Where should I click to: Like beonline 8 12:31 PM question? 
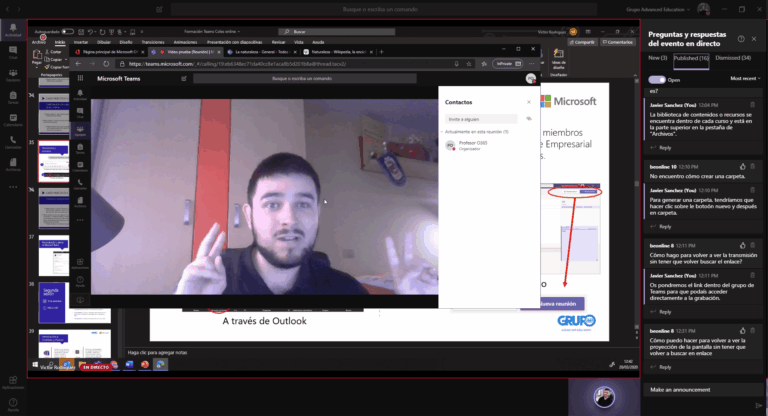743,331
